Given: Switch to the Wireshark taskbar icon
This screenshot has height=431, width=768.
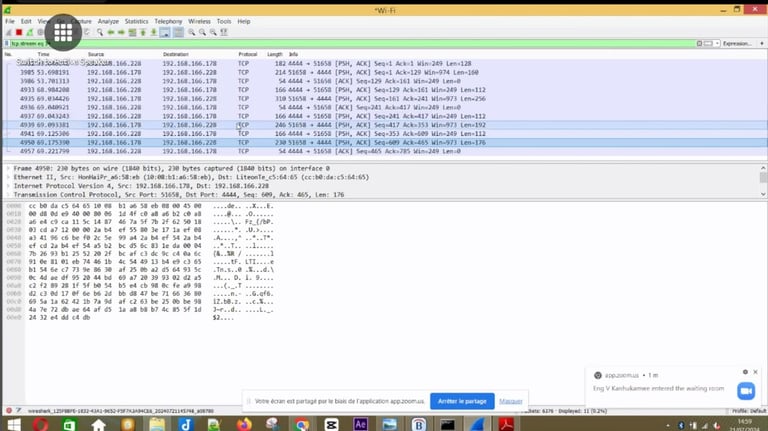Looking at the screenshot, I should point(477,425).
